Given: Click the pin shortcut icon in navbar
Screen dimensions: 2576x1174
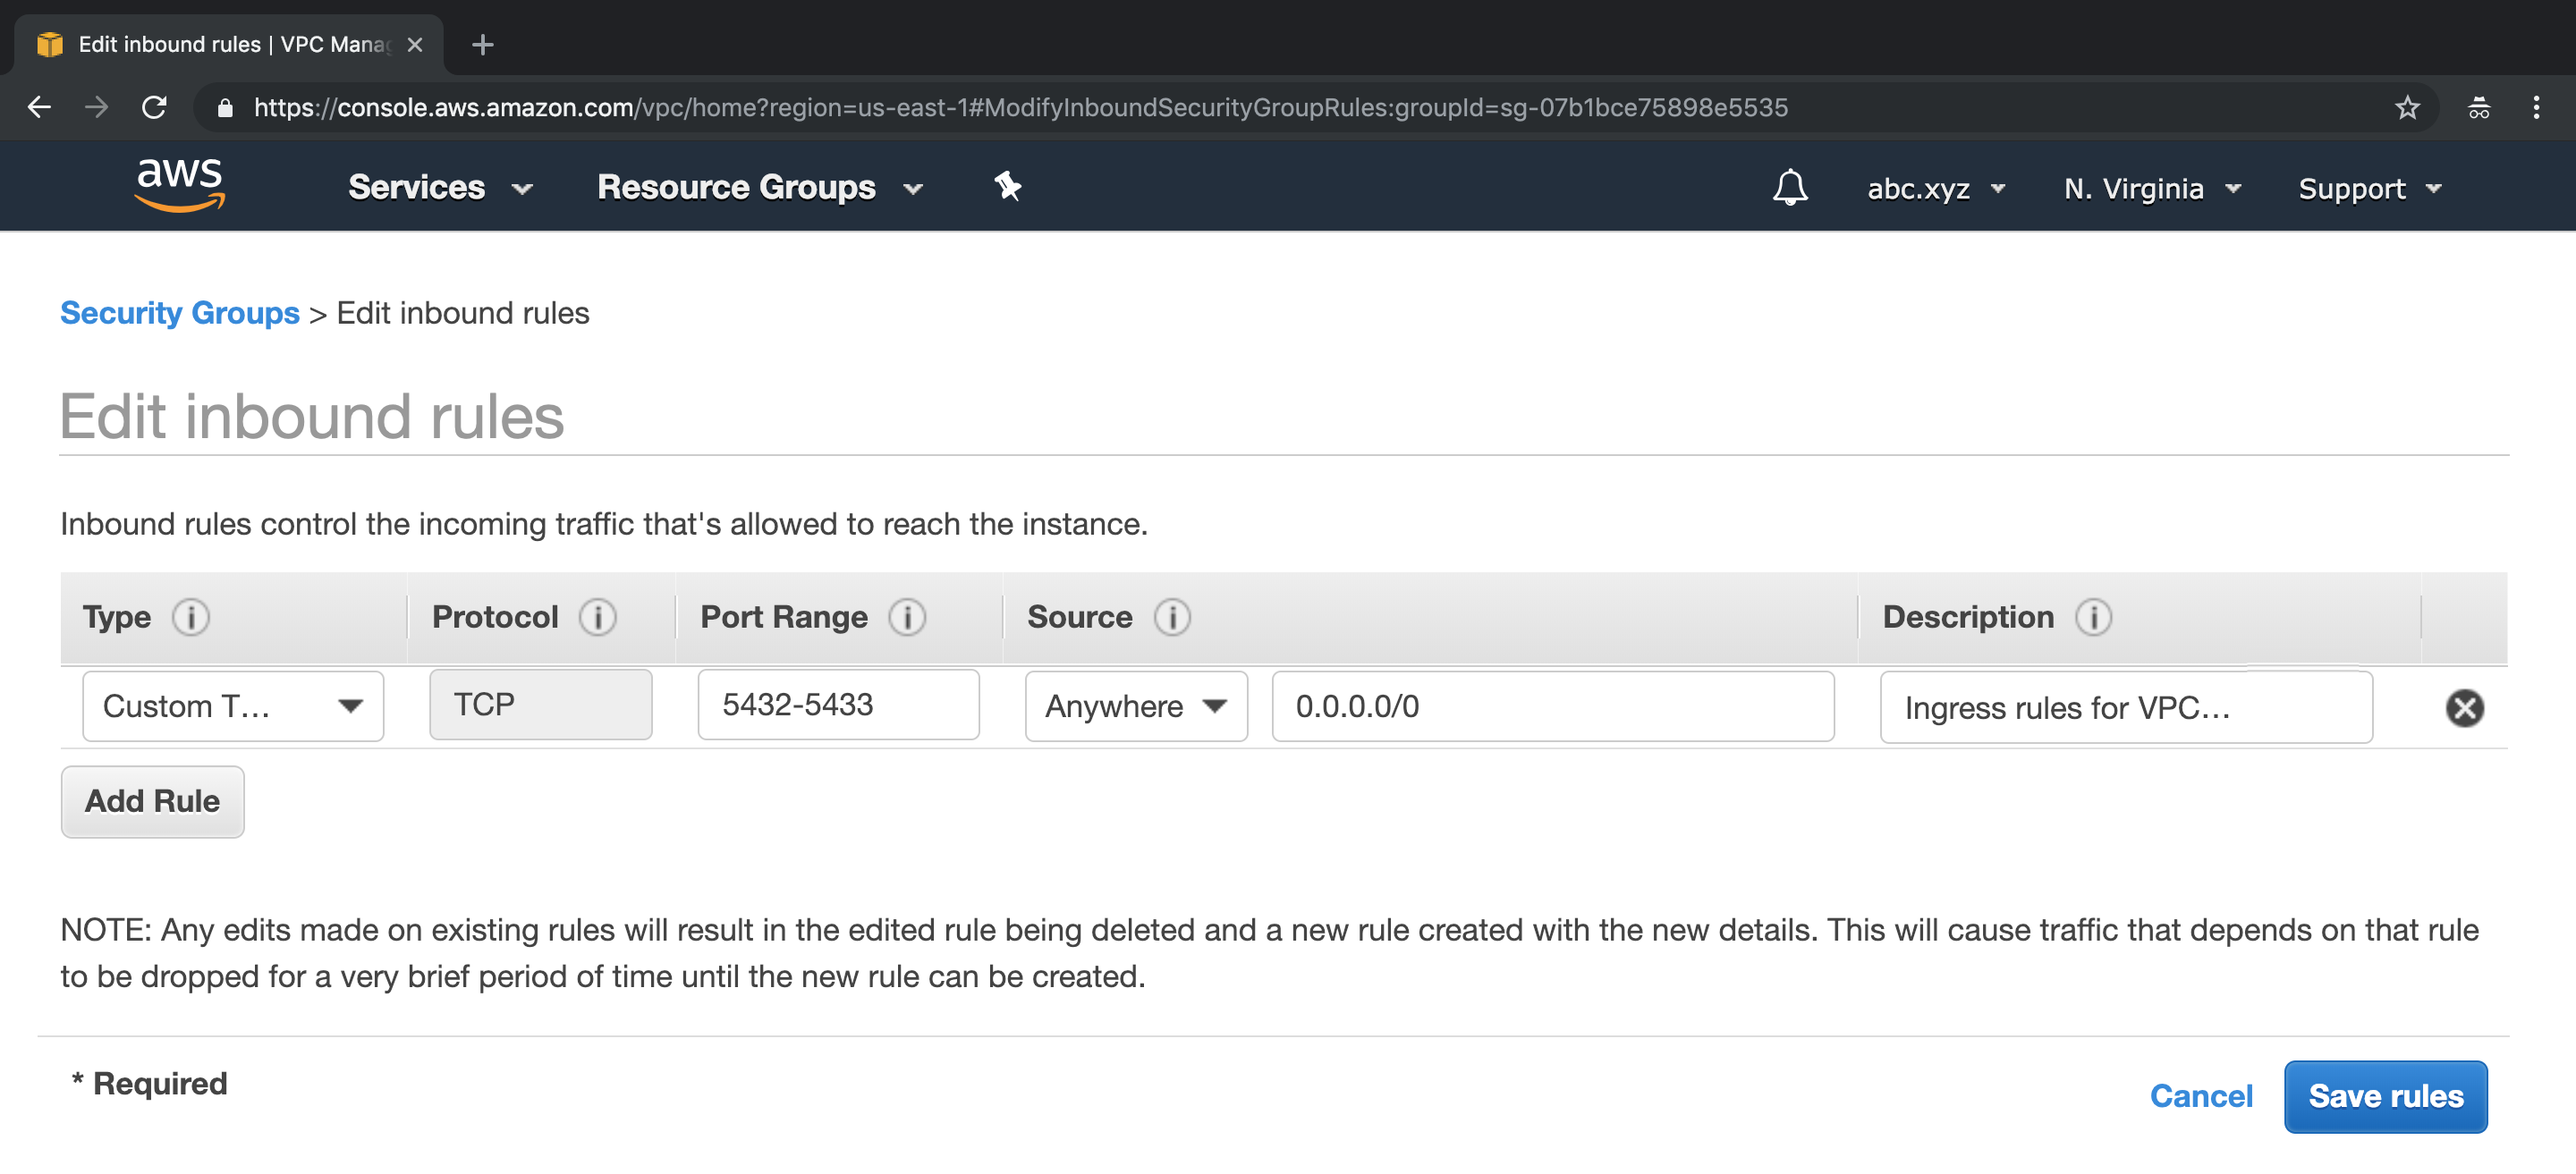Looking at the screenshot, I should 1007,186.
